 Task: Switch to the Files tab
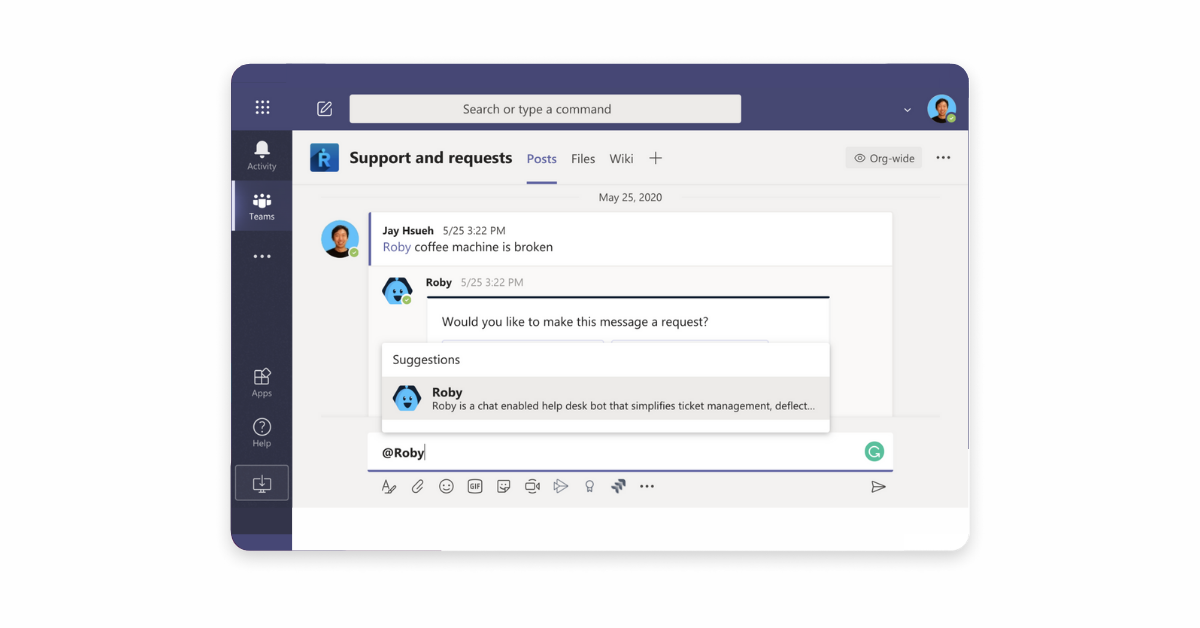[x=583, y=158]
